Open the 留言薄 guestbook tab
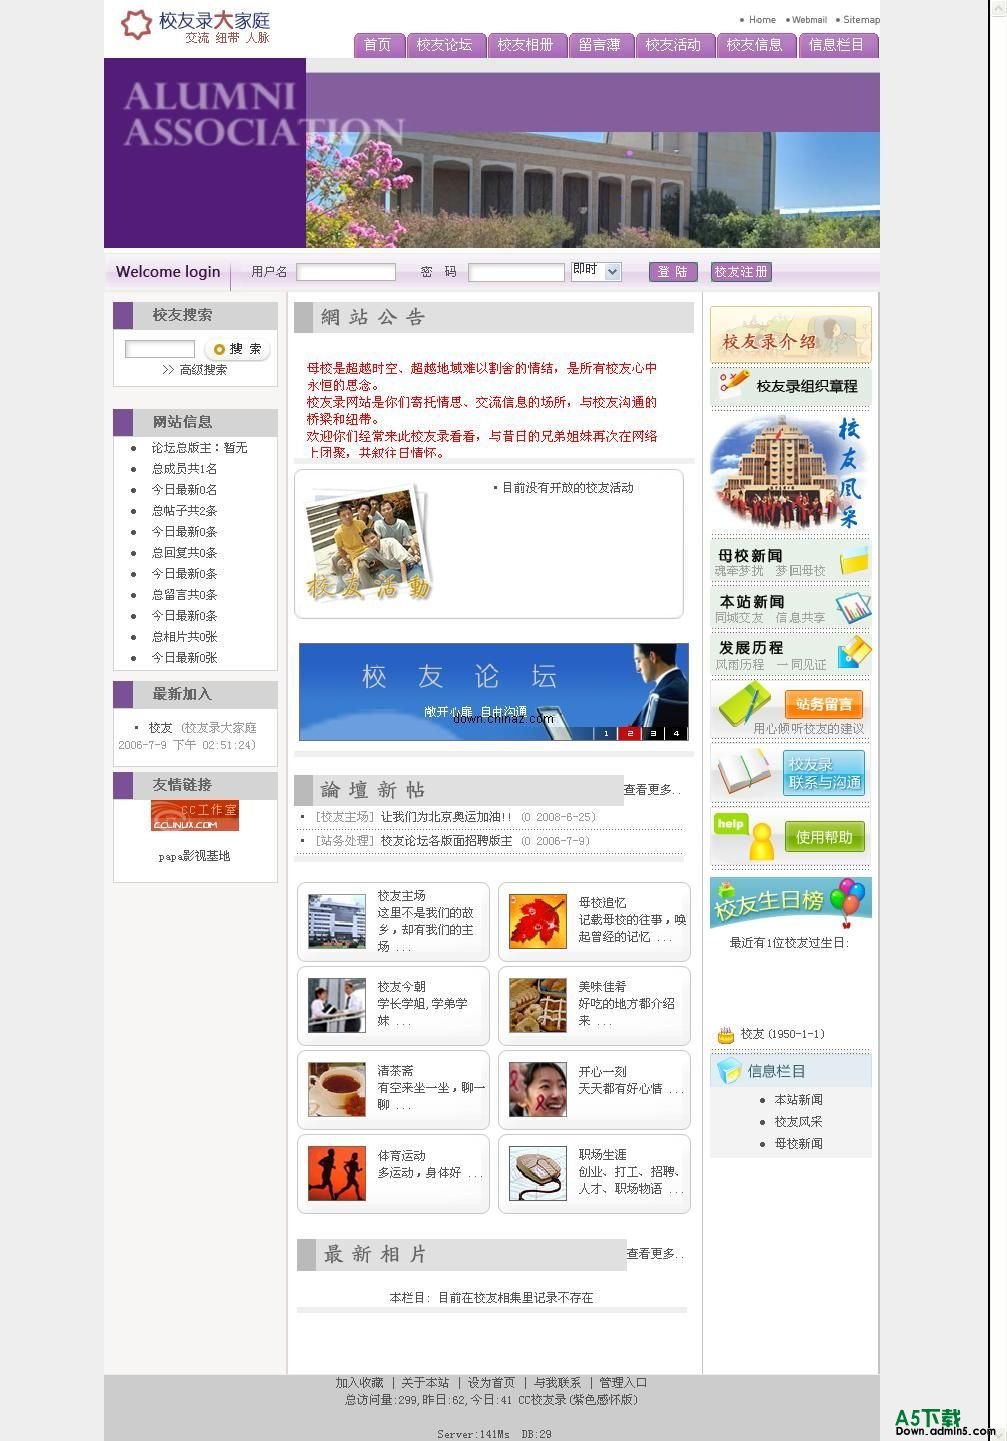1007x1441 pixels. click(601, 45)
